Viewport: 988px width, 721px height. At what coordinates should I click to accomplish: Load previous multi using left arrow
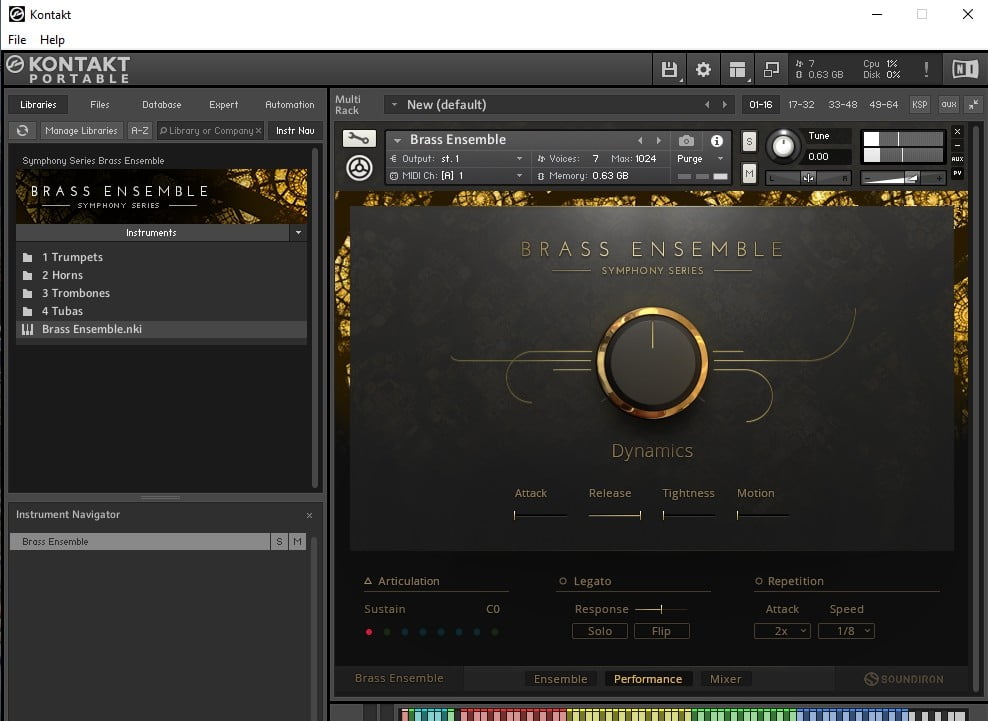[707, 105]
